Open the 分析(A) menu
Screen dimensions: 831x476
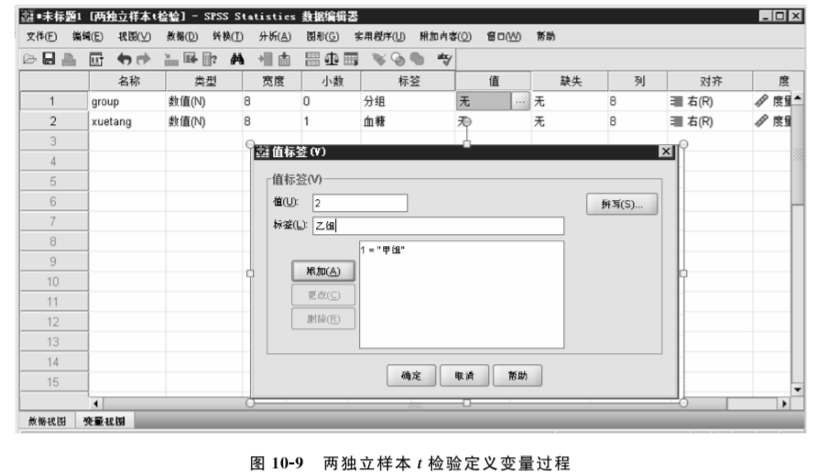275,36
